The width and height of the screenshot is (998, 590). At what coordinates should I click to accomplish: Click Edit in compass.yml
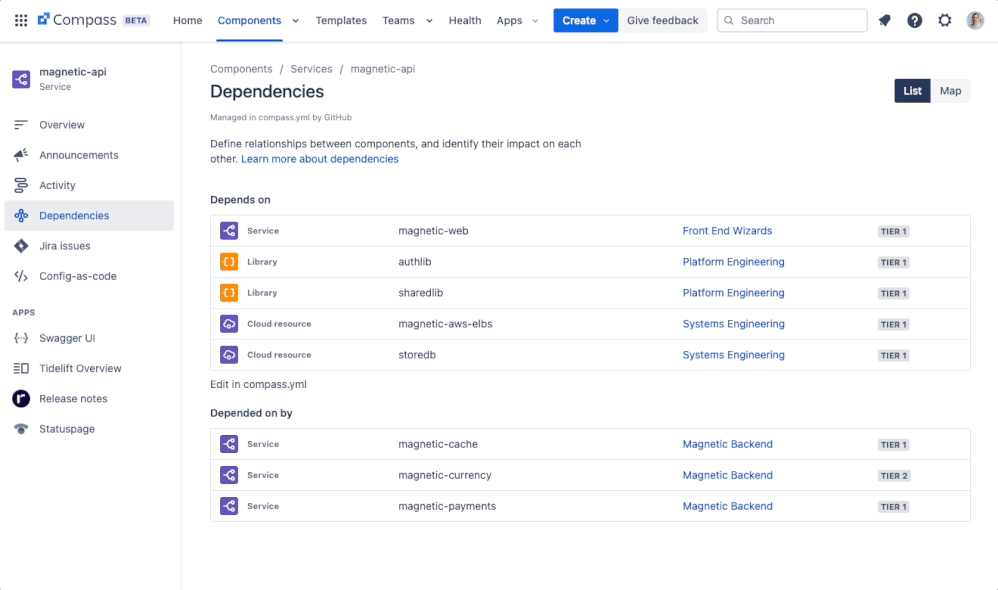tap(256, 384)
